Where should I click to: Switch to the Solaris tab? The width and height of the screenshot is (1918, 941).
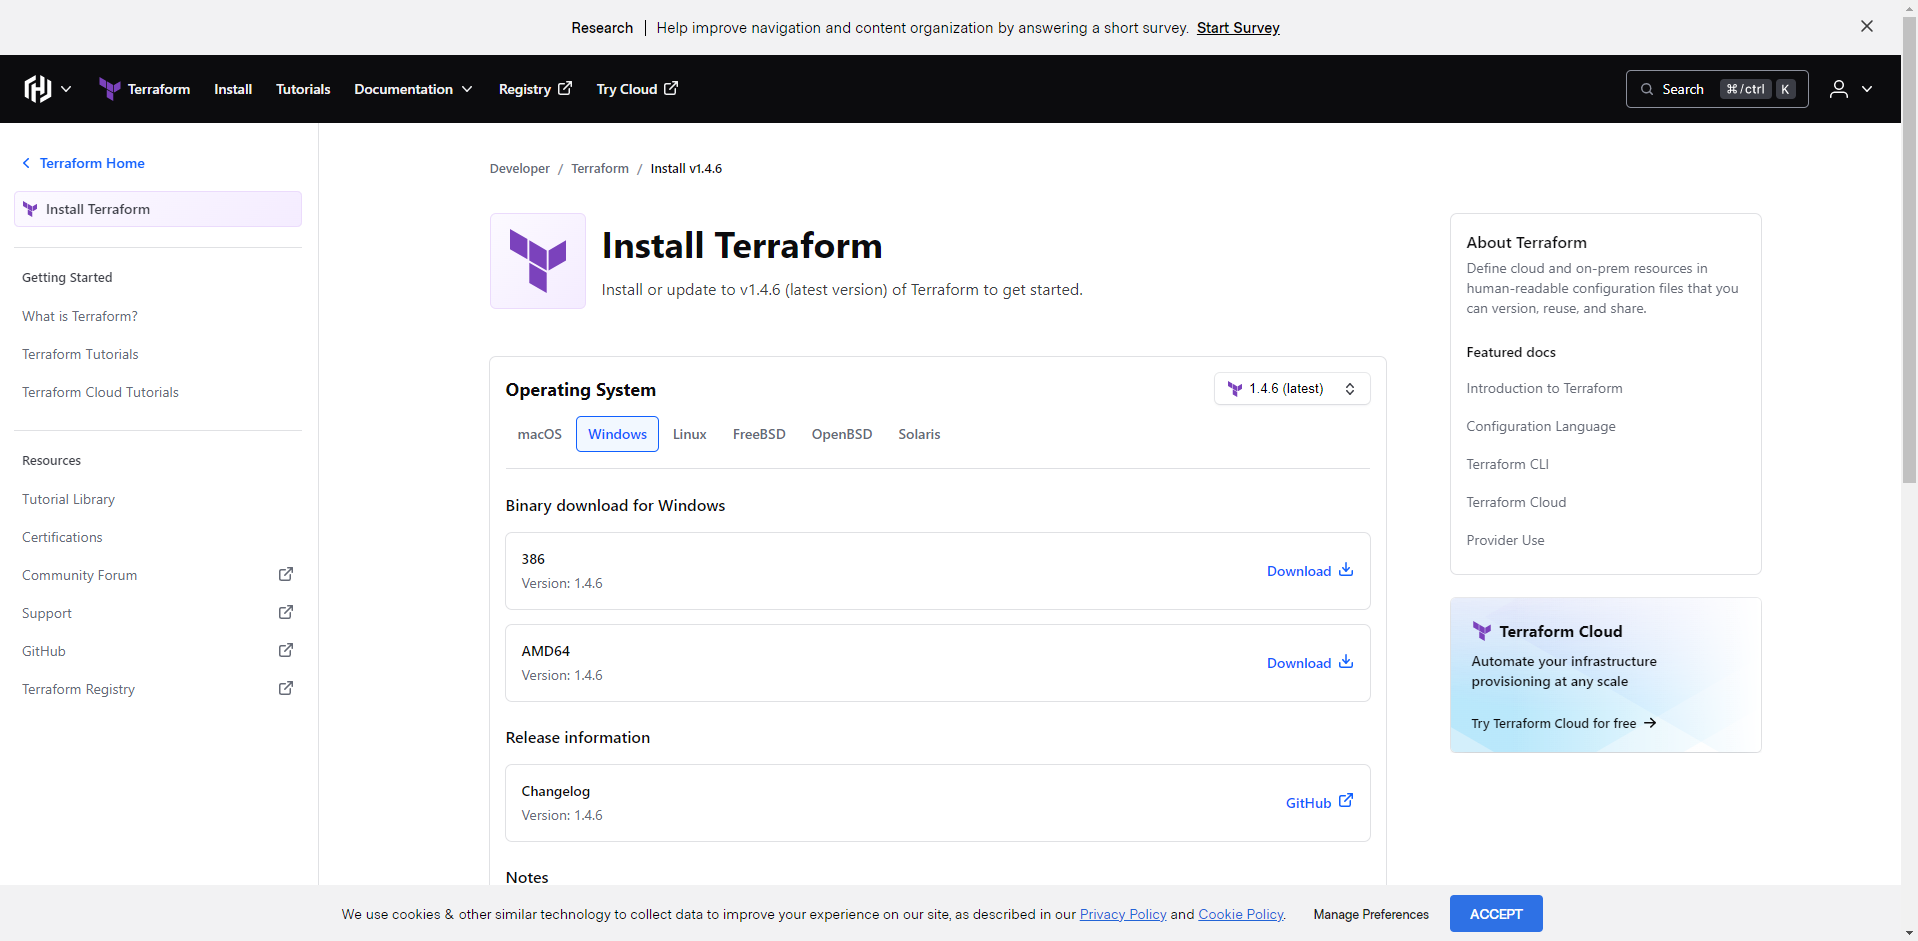(x=919, y=434)
